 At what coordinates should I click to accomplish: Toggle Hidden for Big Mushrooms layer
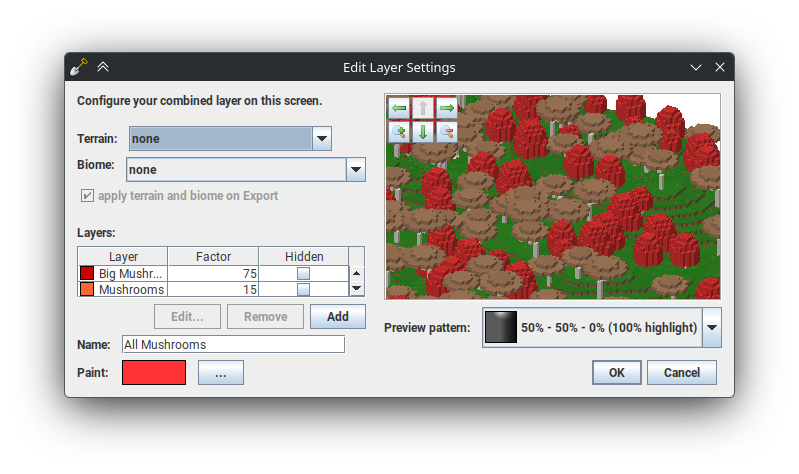303,274
